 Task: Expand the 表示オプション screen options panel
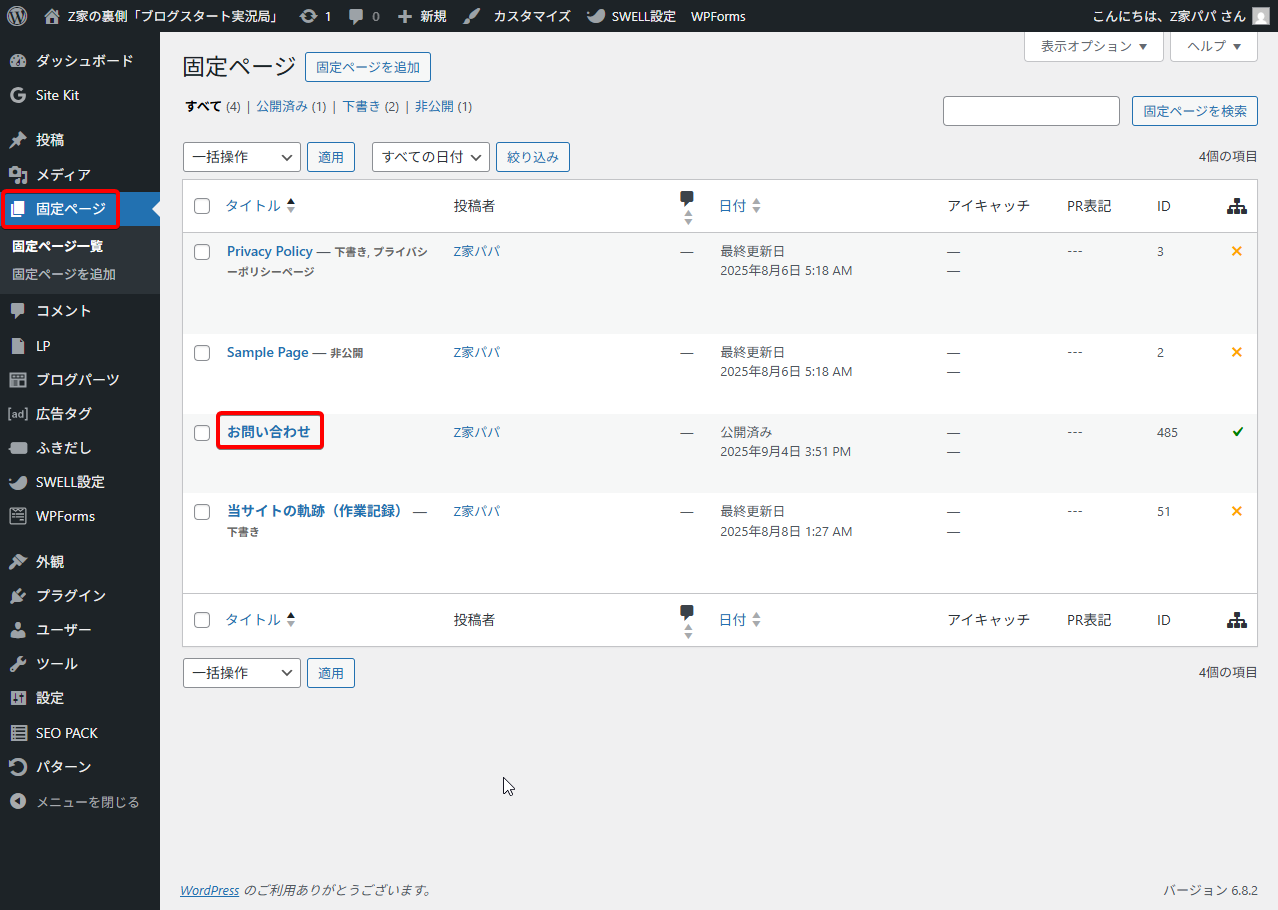[x=1093, y=46]
